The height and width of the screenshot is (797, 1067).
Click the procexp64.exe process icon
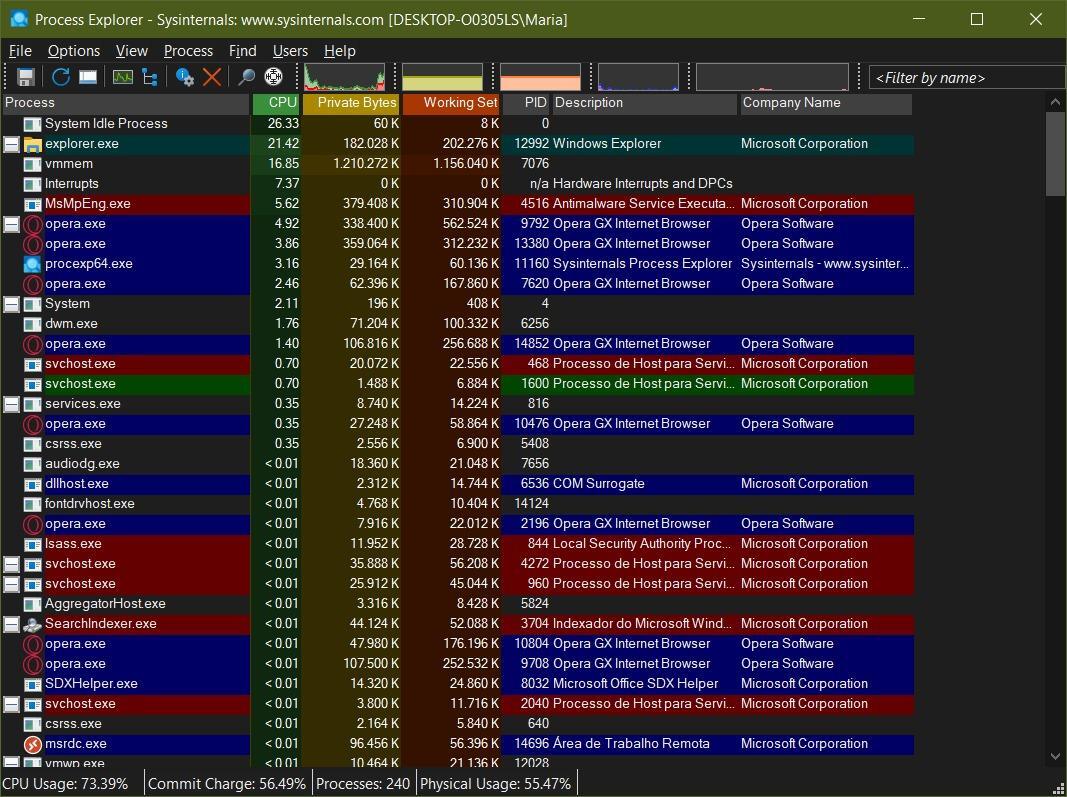32,264
